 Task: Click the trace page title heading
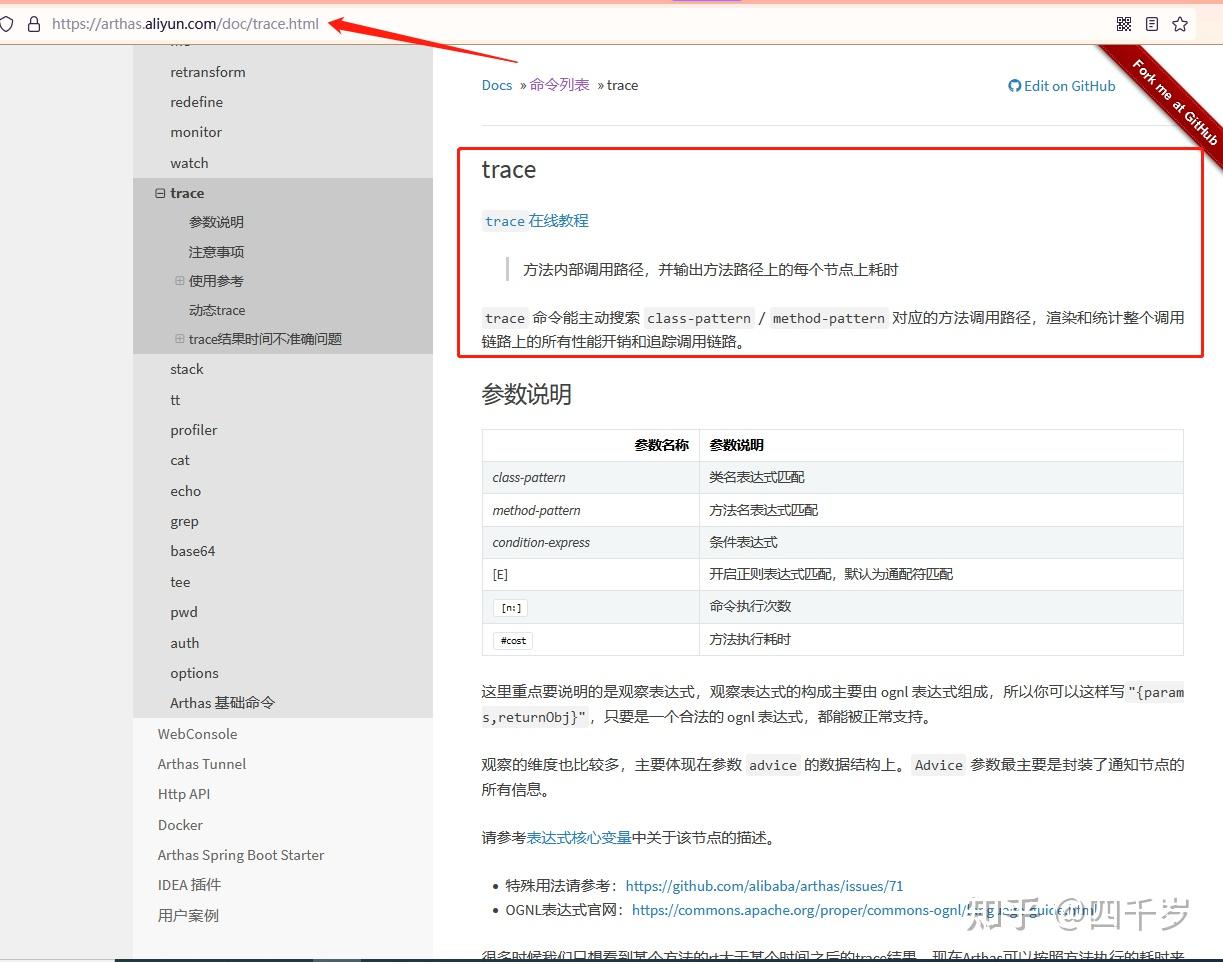pos(509,170)
